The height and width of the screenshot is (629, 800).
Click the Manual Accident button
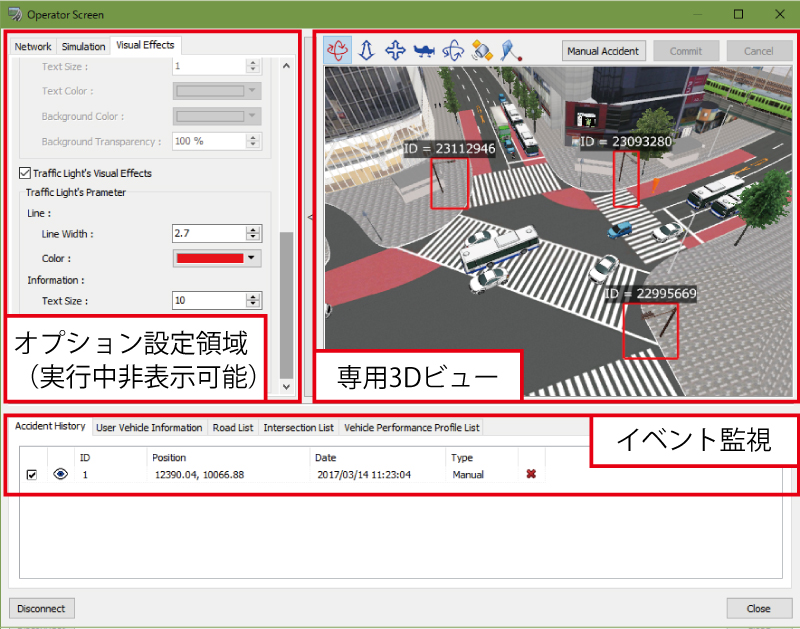[x=603, y=51]
